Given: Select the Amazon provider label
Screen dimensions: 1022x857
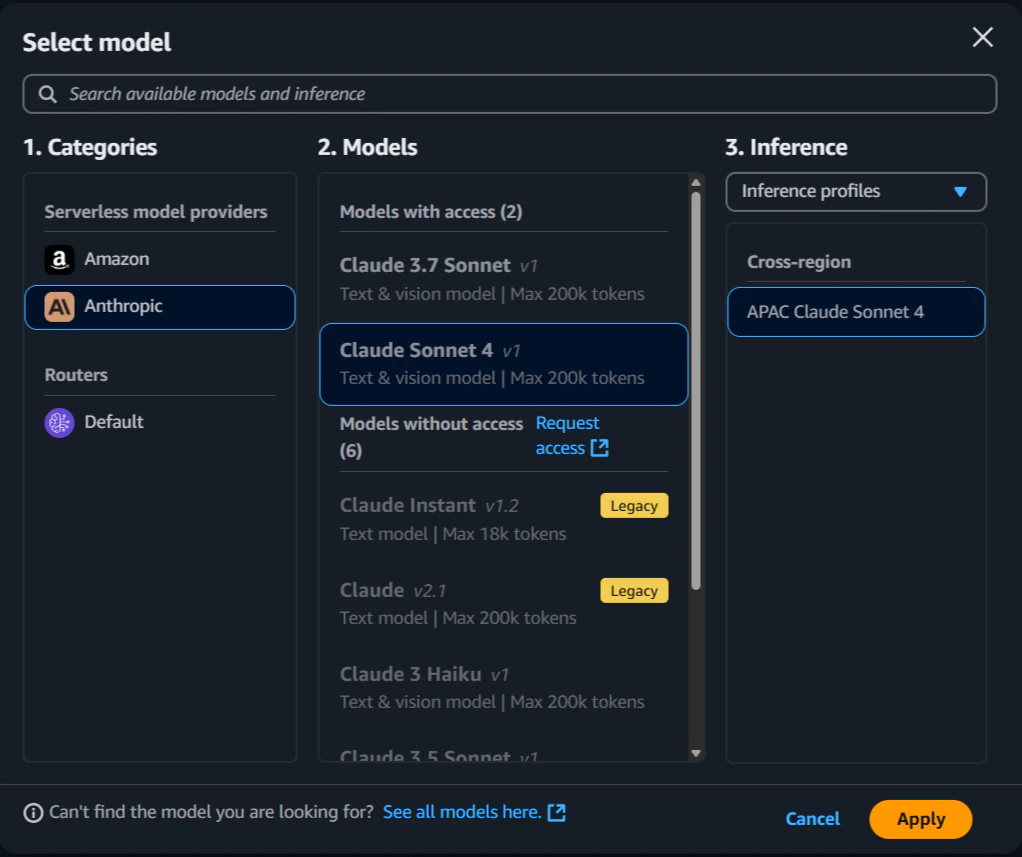Looking at the screenshot, I should 117,259.
